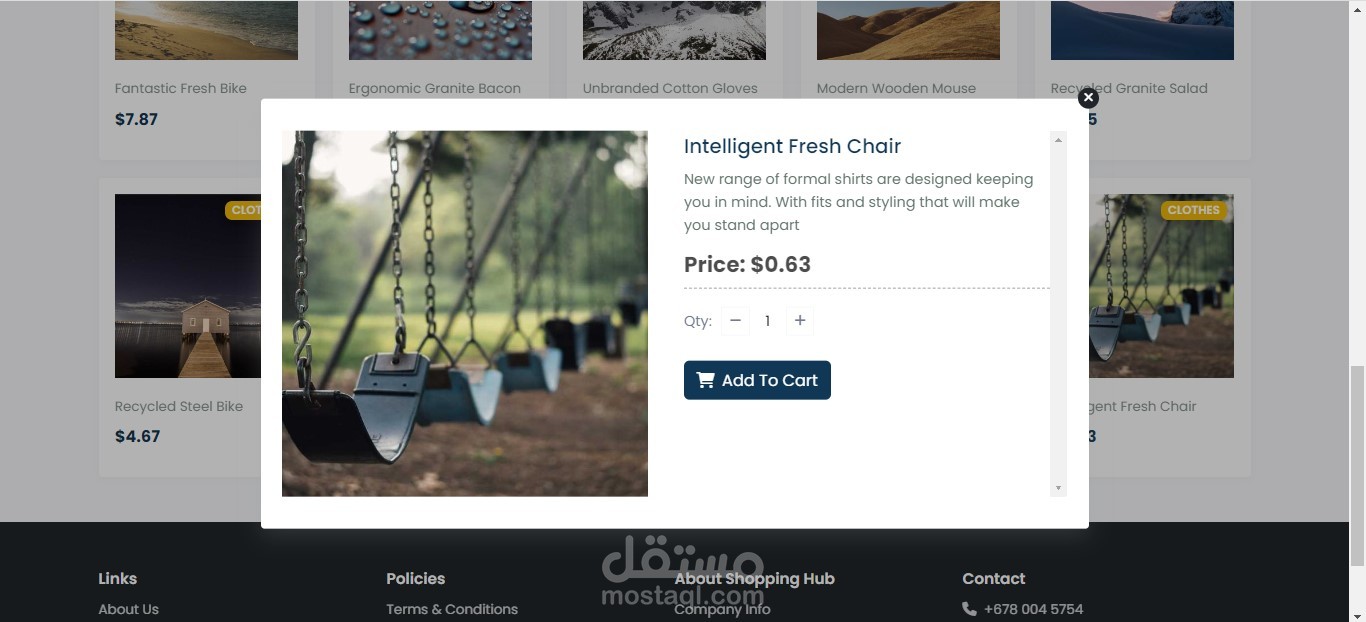
Task: Click the modal scrollbar up arrow
Action: pyautogui.click(x=1058, y=140)
